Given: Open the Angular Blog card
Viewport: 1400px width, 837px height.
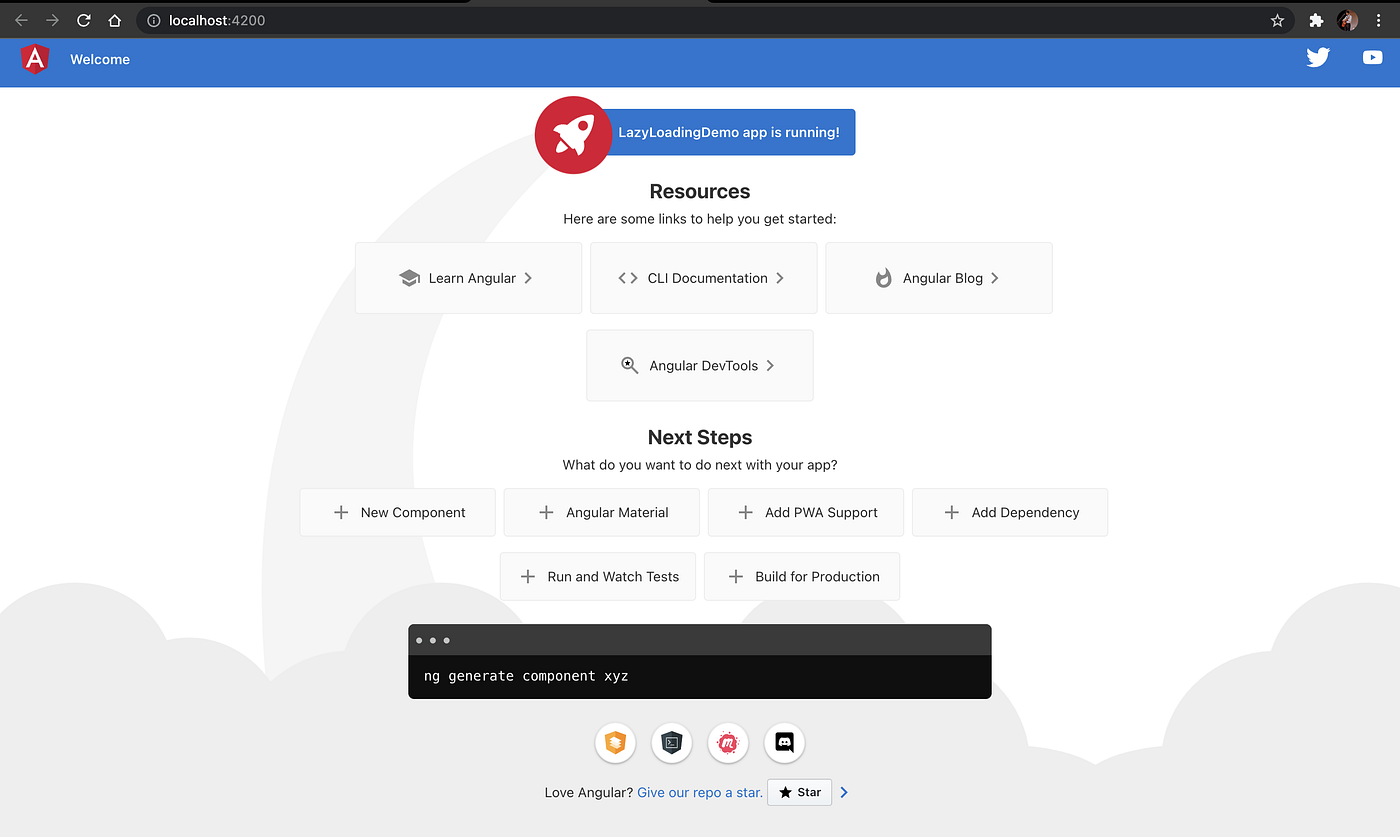Looking at the screenshot, I should coord(939,278).
